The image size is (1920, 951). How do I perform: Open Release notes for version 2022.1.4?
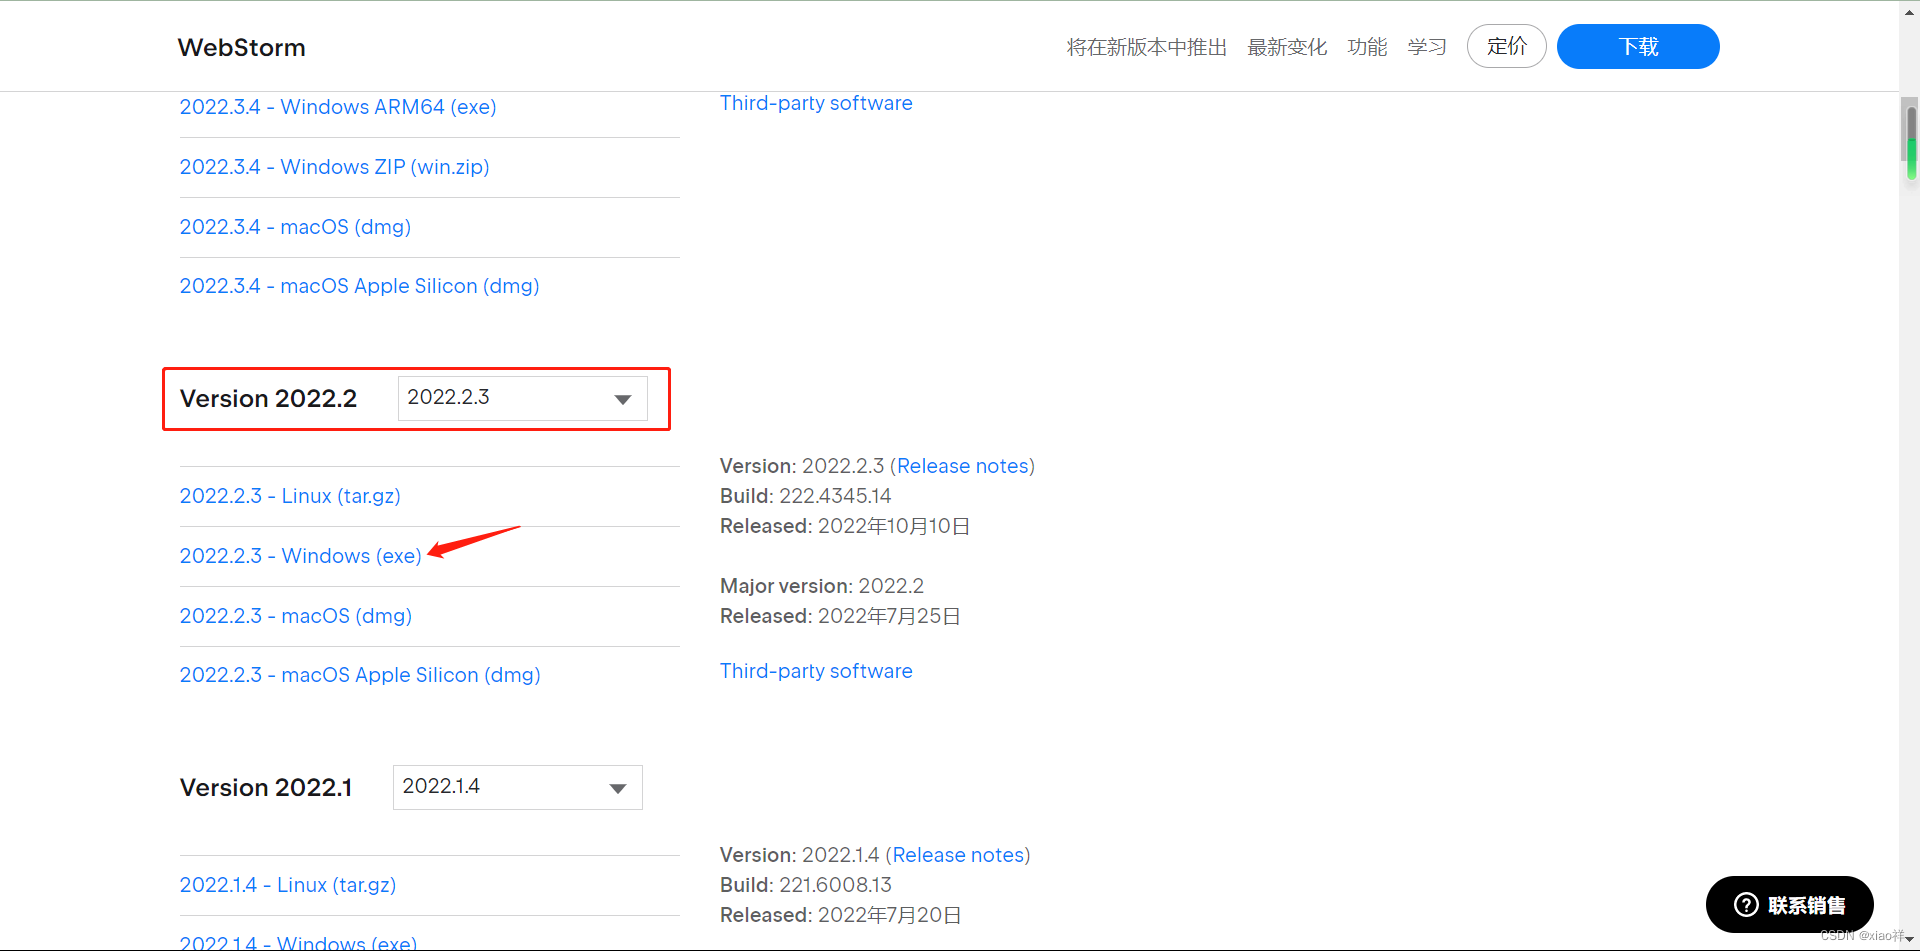[x=958, y=855]
